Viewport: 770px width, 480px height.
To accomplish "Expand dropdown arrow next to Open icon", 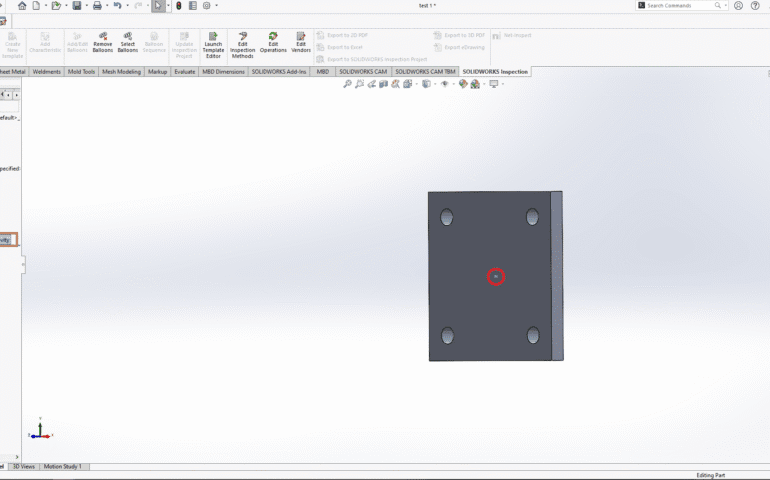I will coord(66,5).
